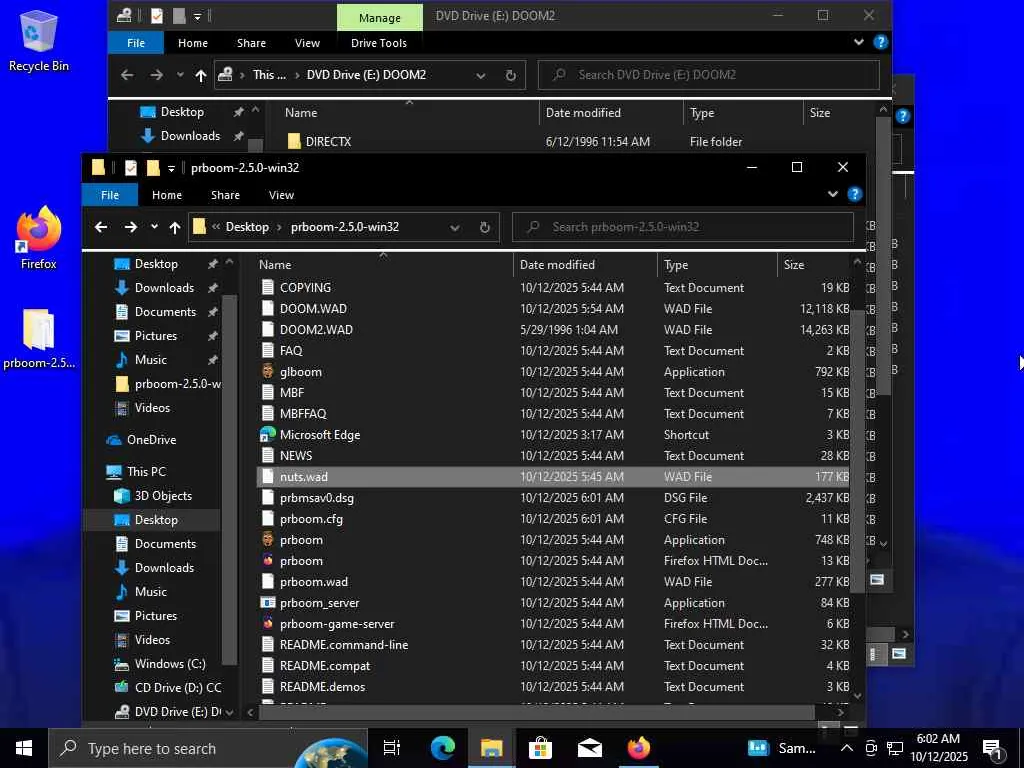1024x768 pixels.
Task: Select the prboom_server application icon
Action: pyautogui.click(x=268, y=602)
